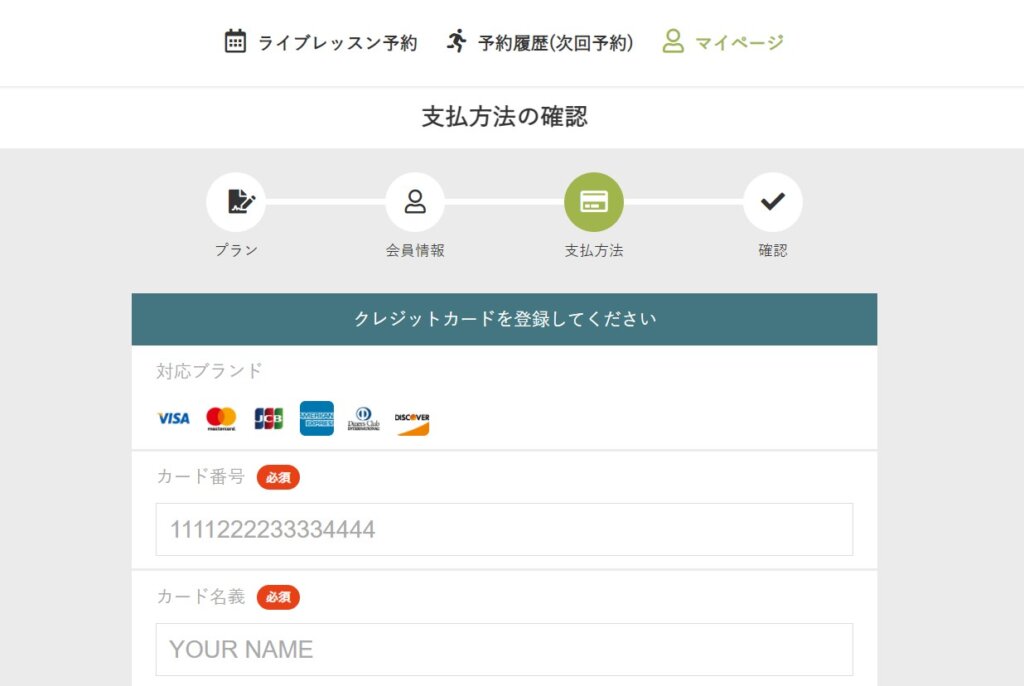Select the 会員情報 step person icon
Image resolution: width=1024 pixels, height=686 pixels.
[415, 202]
